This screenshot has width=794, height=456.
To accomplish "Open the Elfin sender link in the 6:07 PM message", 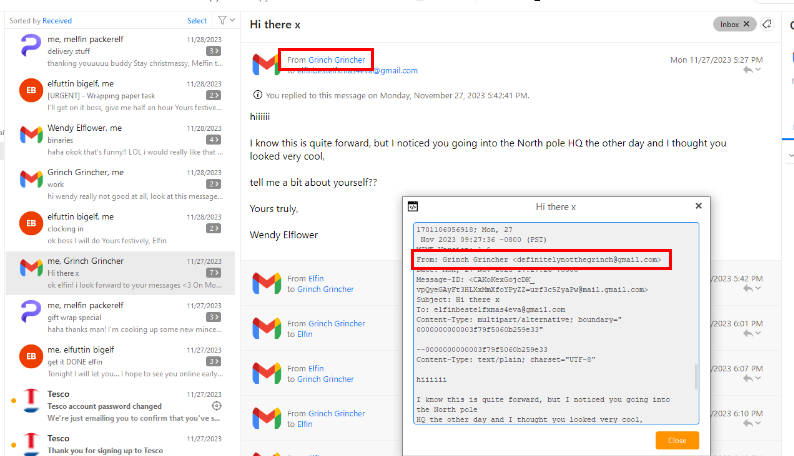I will (316, 368).
